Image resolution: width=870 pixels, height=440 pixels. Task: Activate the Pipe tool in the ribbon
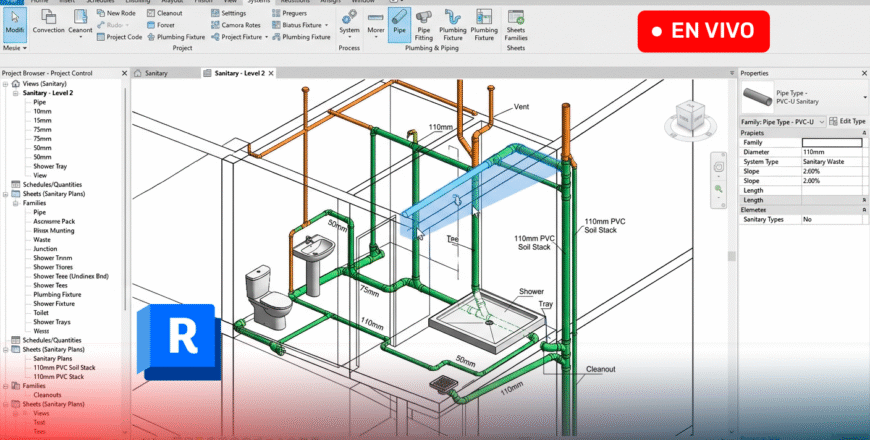click(x=399, y=23)
